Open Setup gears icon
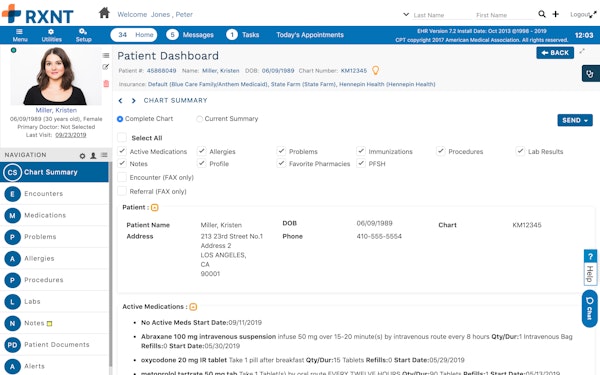 83,31
